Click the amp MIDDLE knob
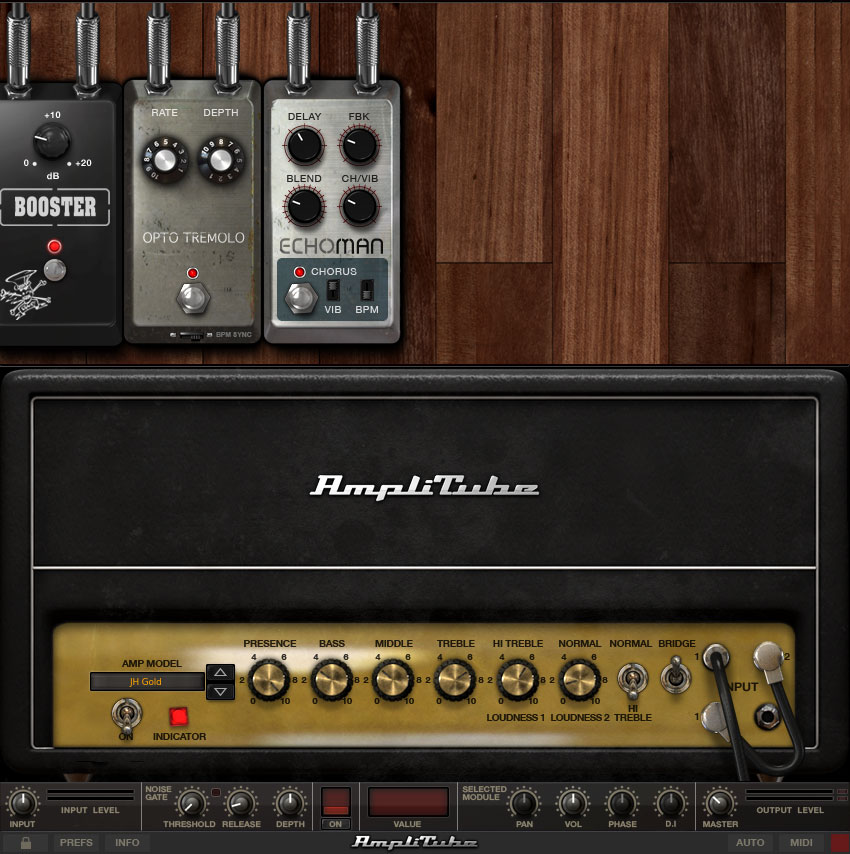850x854 pixels. (393, 679)
